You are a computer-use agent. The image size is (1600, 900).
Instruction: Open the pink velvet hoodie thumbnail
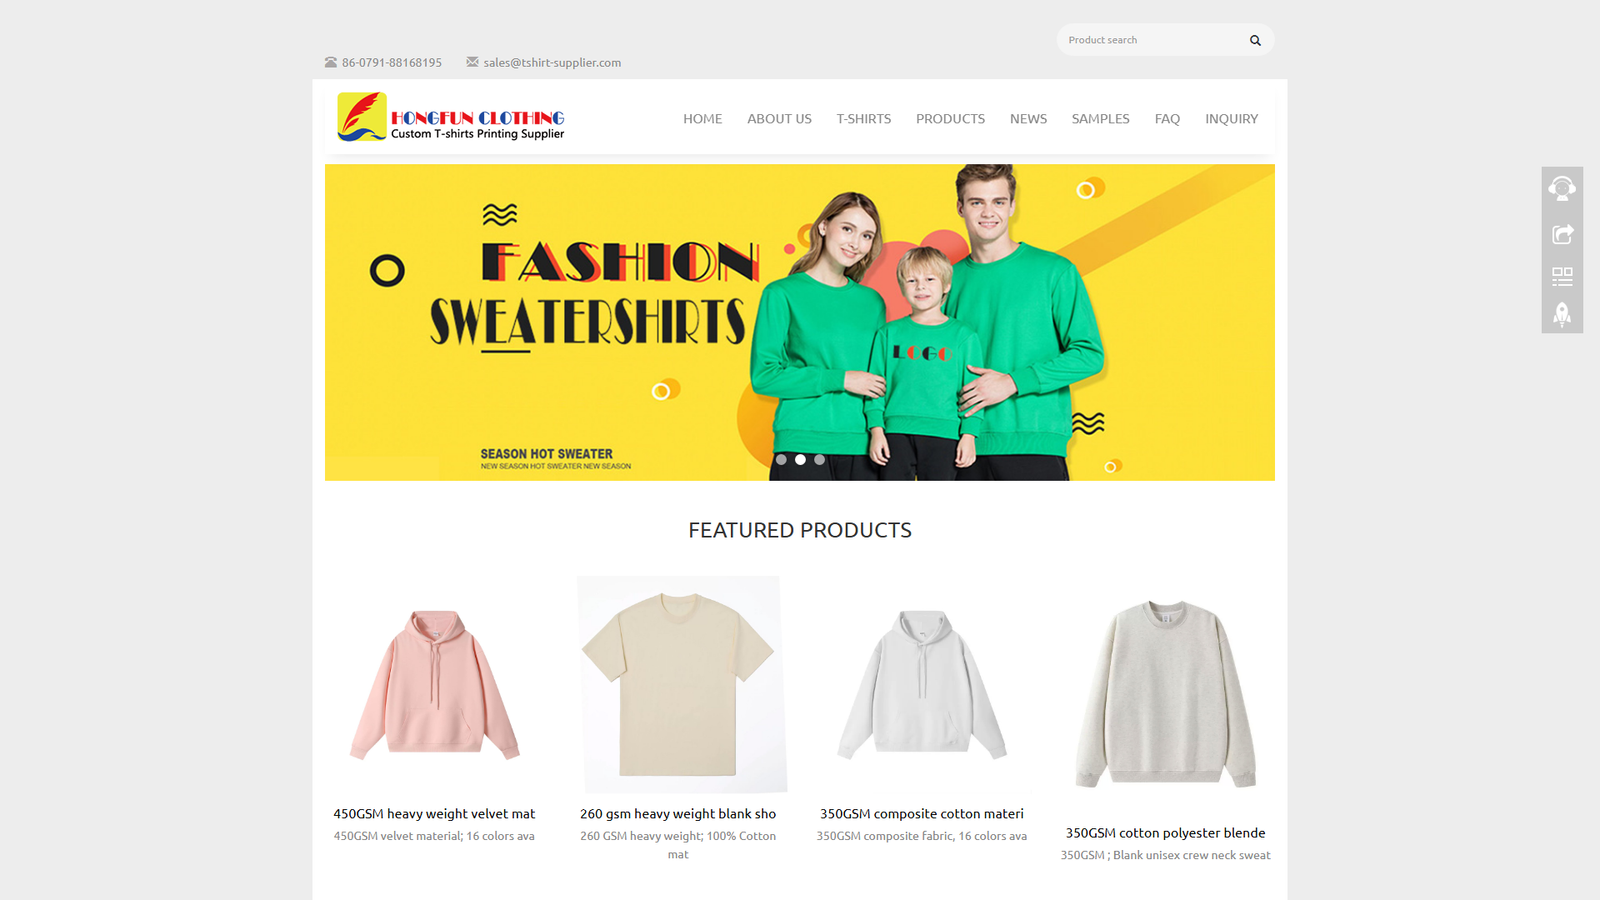click(434, 685)
